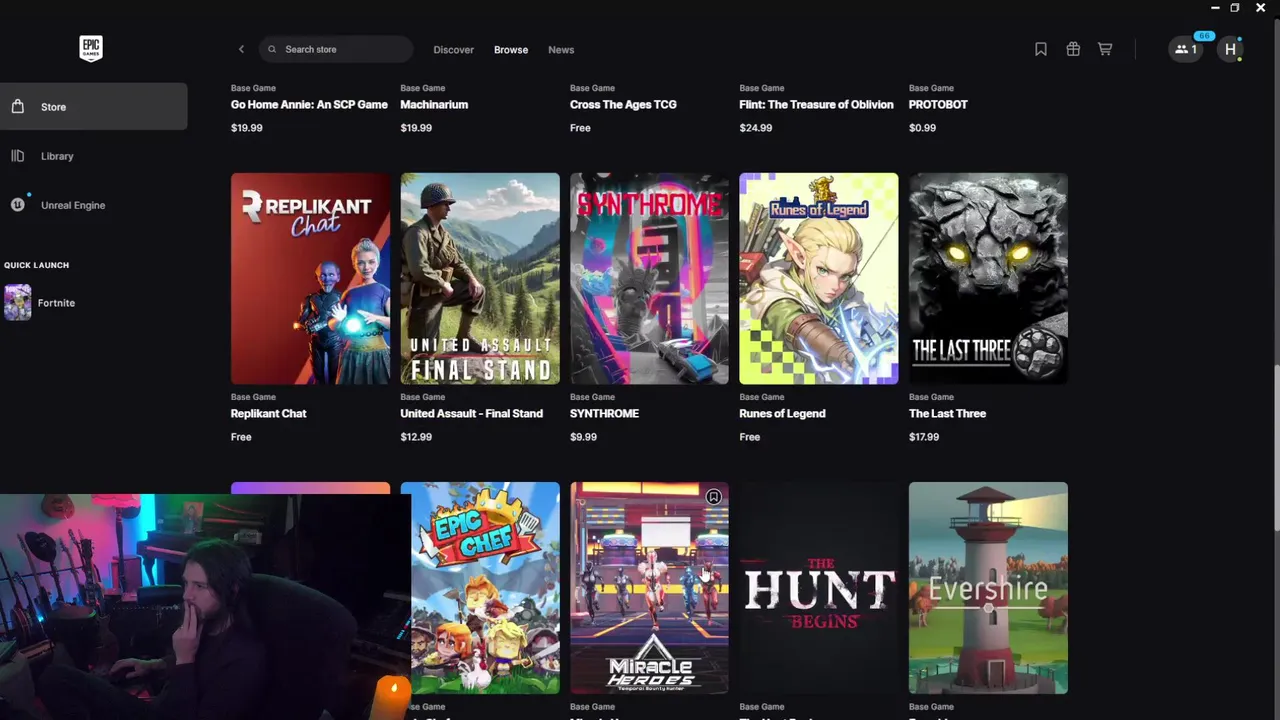Viewport: 1280px width, 720px height.
Task: Click the $12.99 price label
Action: [416, 437]
